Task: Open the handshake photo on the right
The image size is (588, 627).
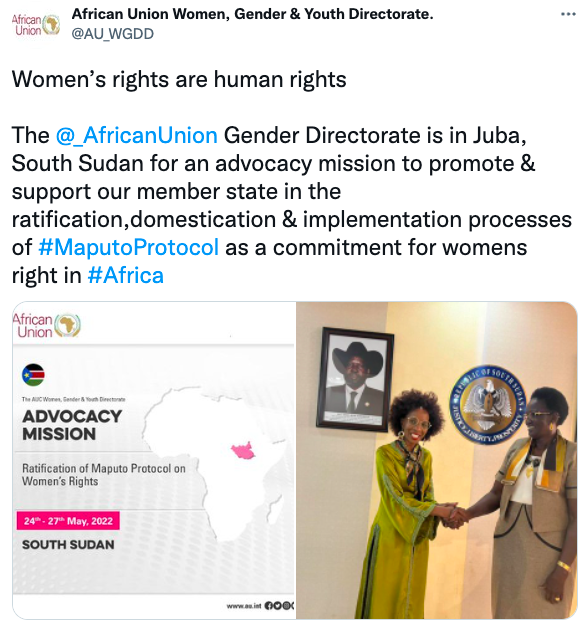Action: [436, 460]
